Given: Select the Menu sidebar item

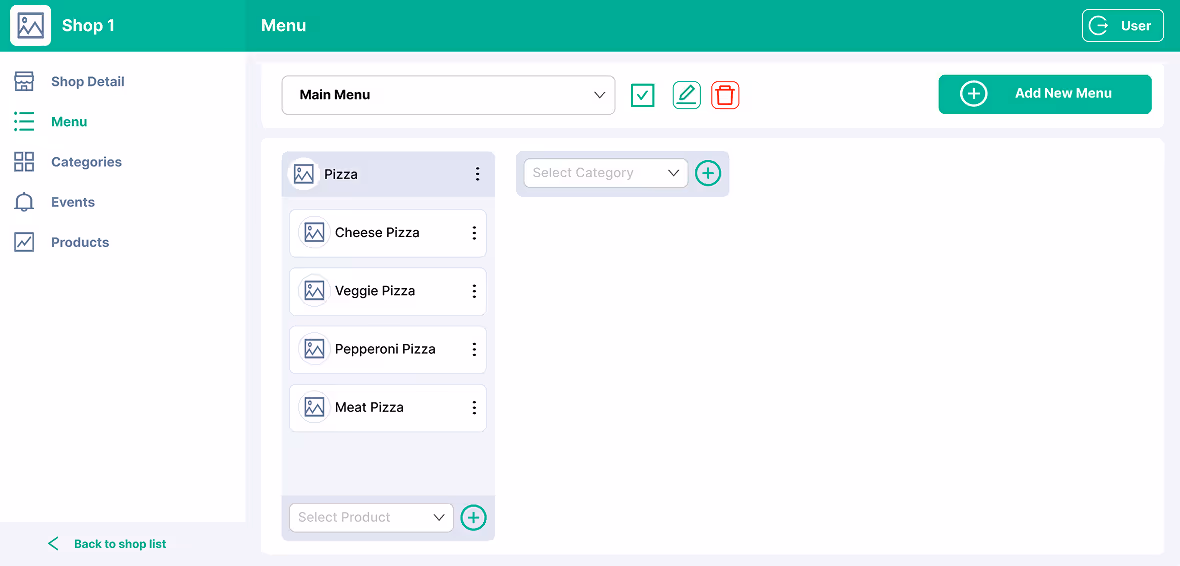Looking at the screenshot, I should [x=69, y=121].
